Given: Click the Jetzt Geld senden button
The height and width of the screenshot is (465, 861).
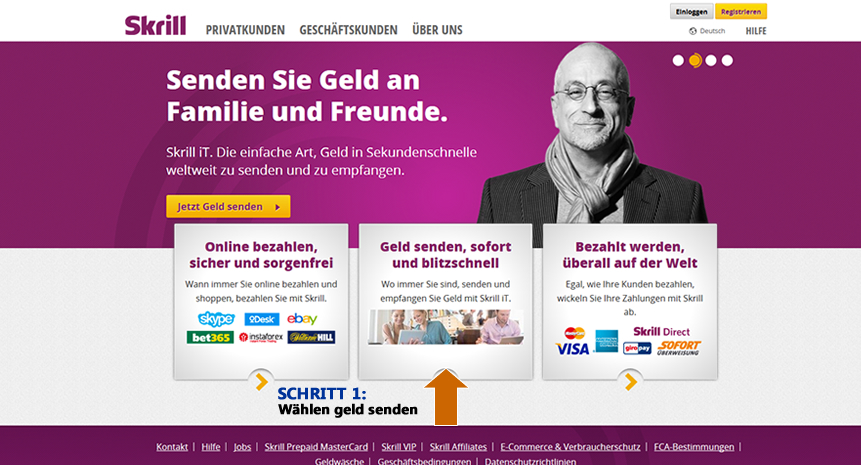Looking at the screenshot, I should [228, 206].
